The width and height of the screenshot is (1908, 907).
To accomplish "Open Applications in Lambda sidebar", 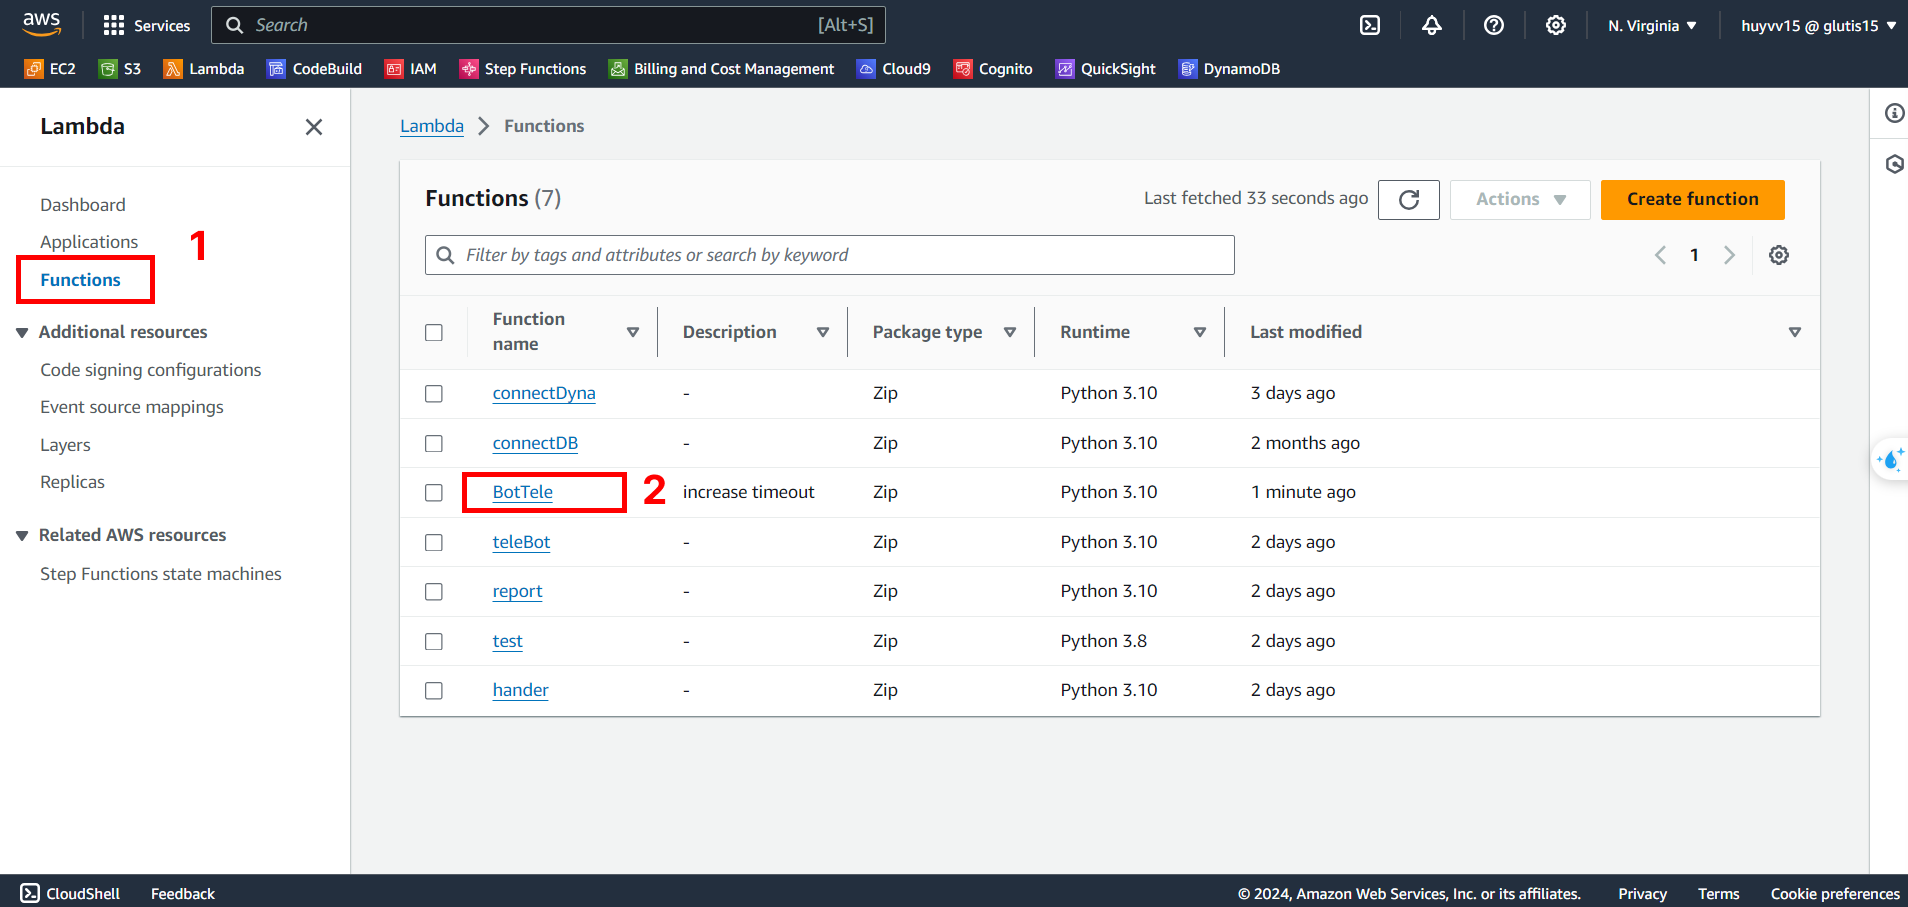I will coord(89,242).
